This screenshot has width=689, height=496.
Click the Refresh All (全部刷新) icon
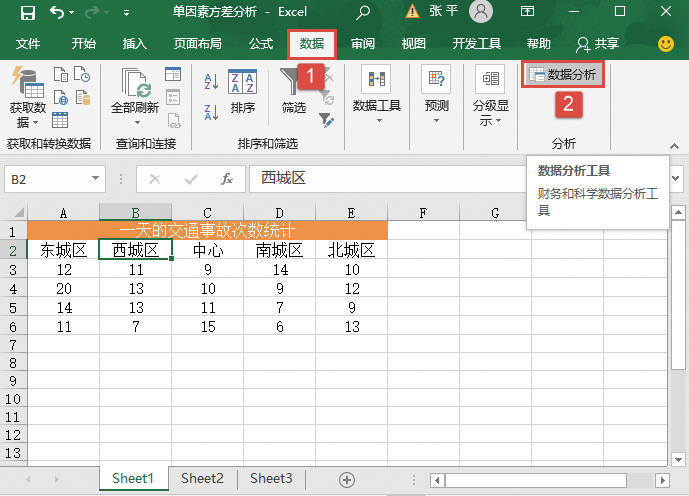point(134,88)
